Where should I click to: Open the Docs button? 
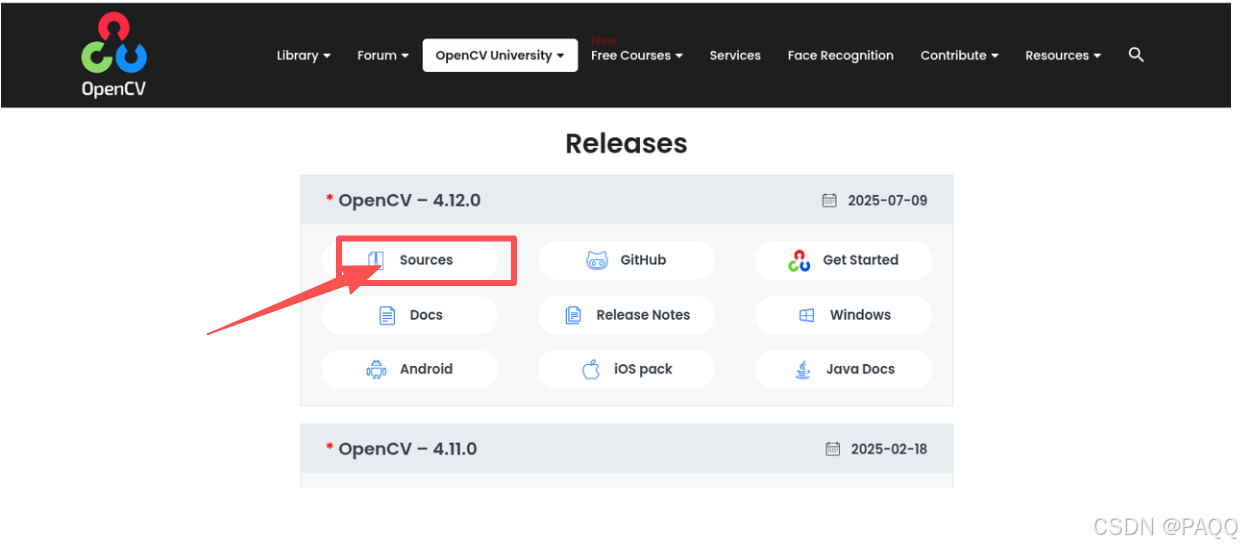click(x=409, y=315)
